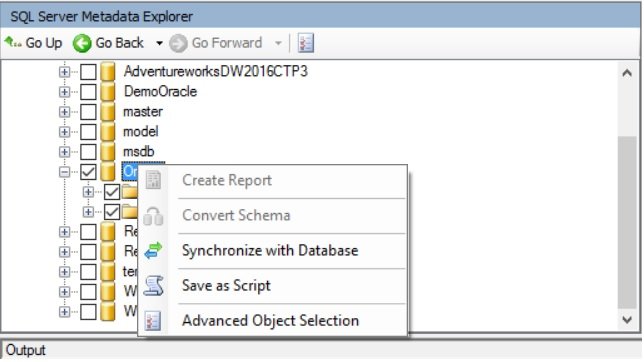Viewport: 644px width, 362px height.
Task: Click the Advanced Object Selection menu icon
Action: [x=153, y=321]
